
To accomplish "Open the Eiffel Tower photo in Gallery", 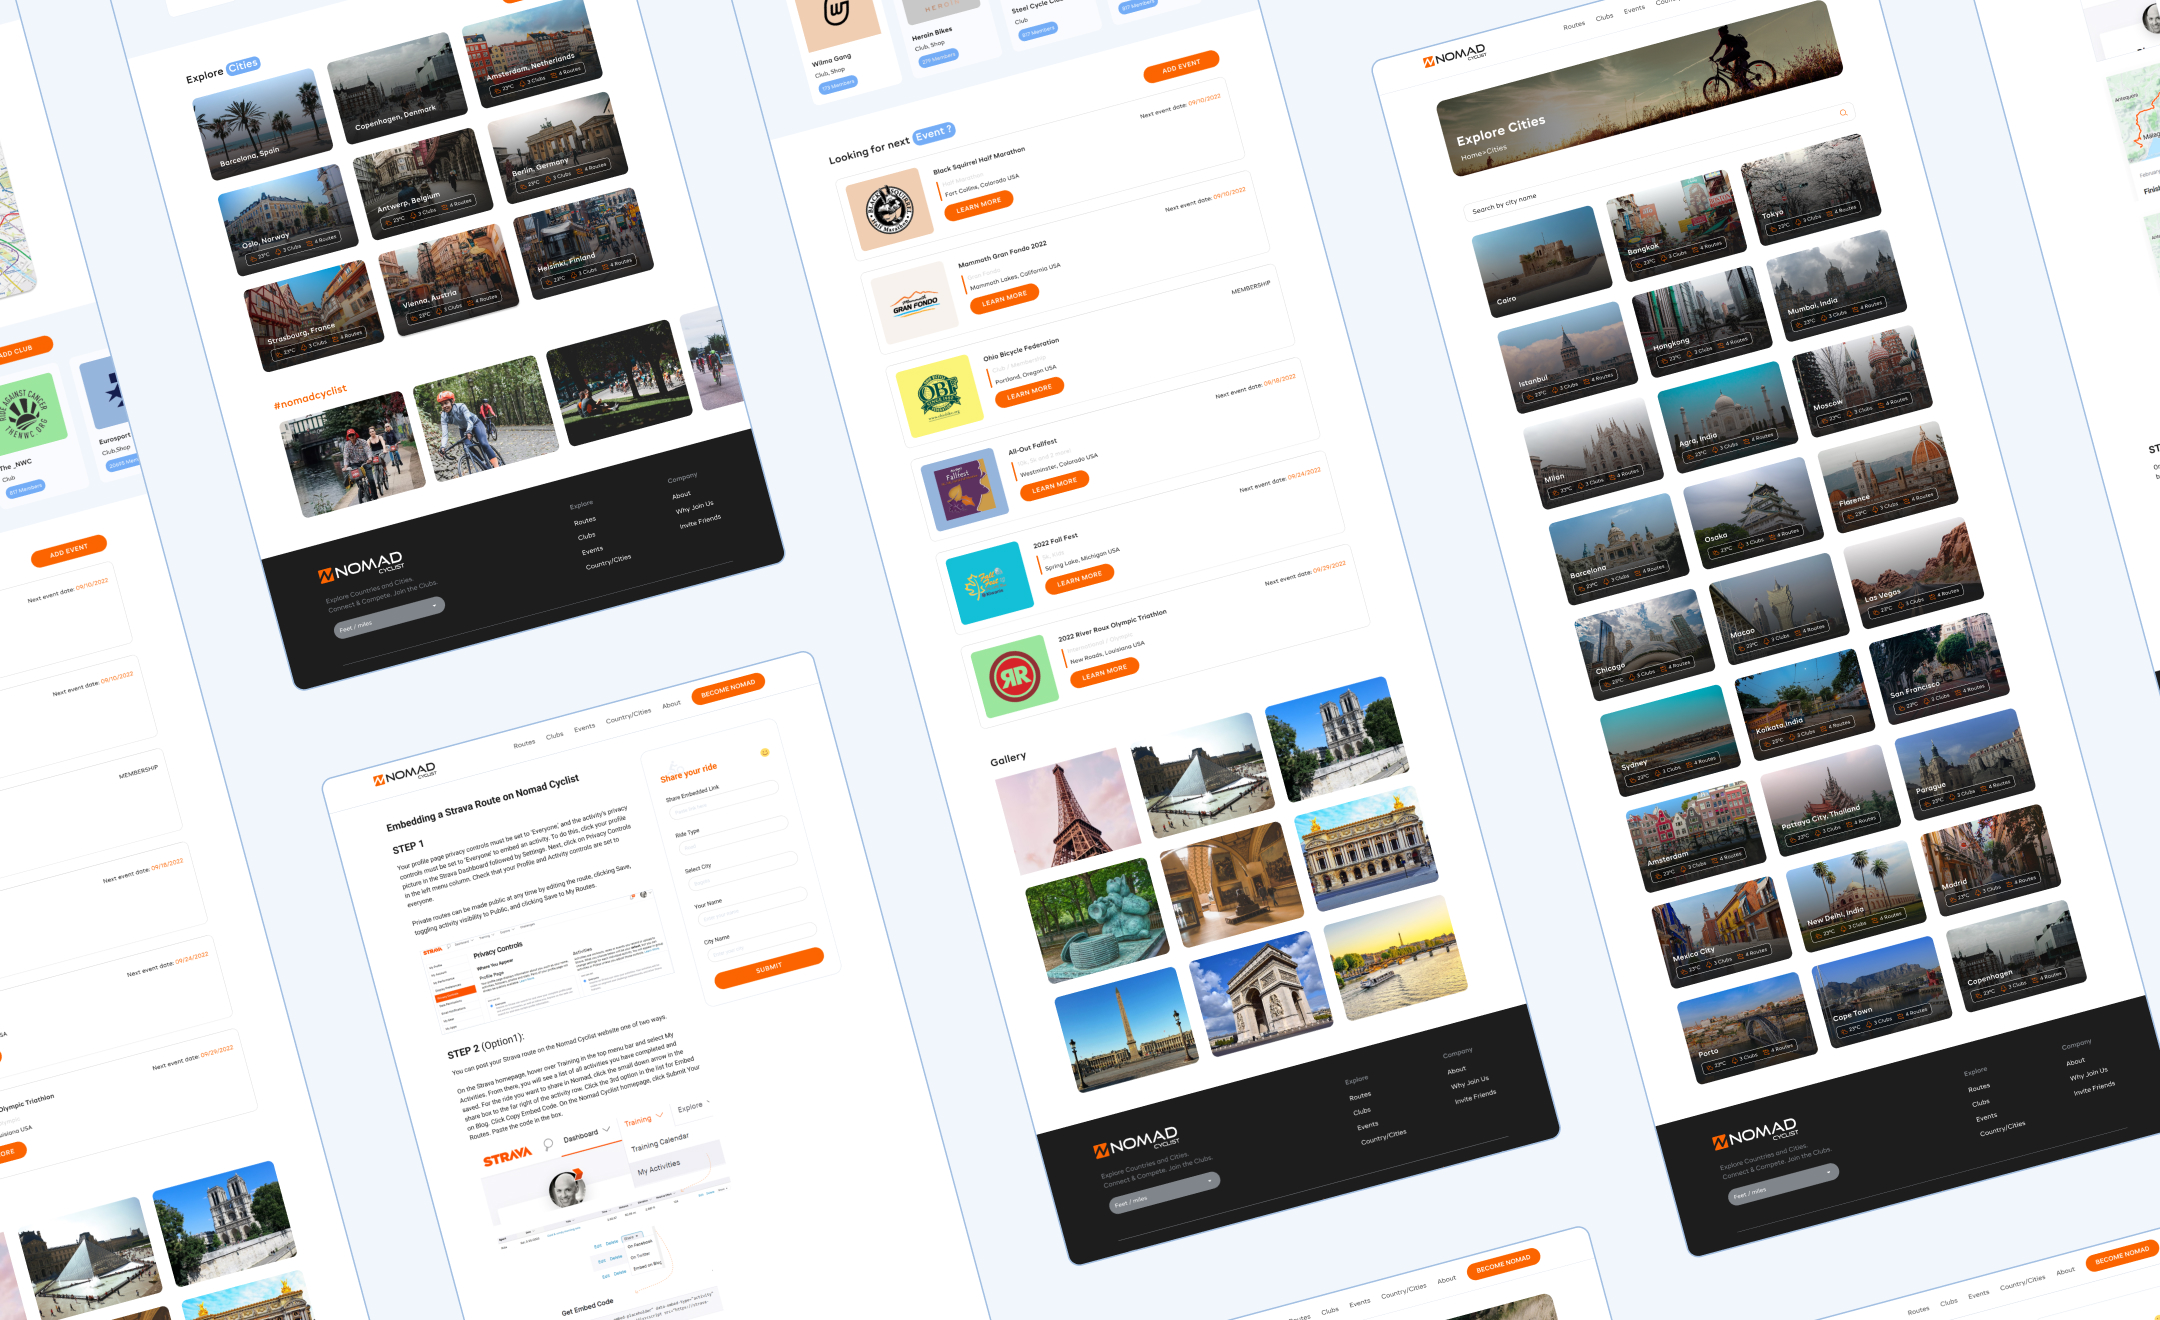I will point(1067,809).
